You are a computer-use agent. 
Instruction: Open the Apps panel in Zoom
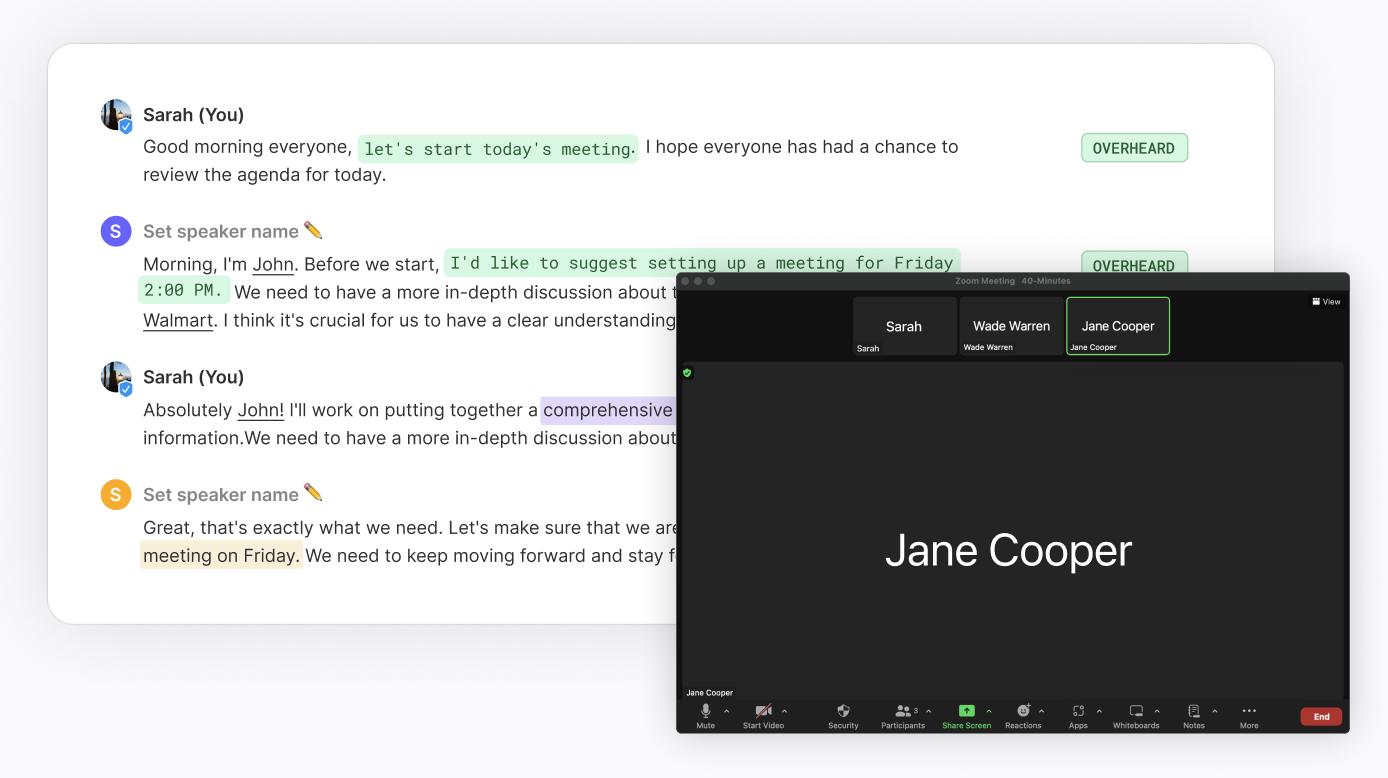[1078, 715]
